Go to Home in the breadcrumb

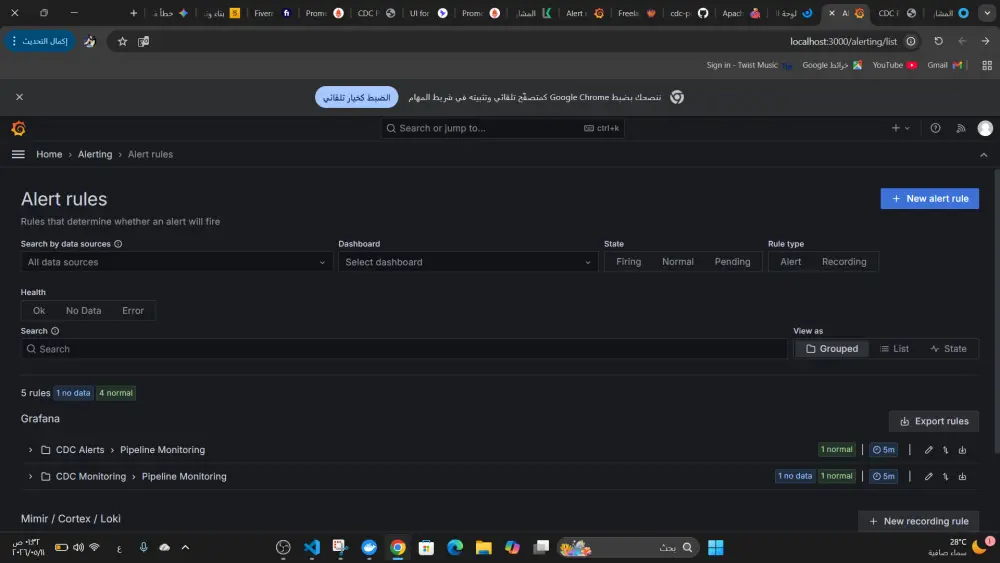coord(49,154)
